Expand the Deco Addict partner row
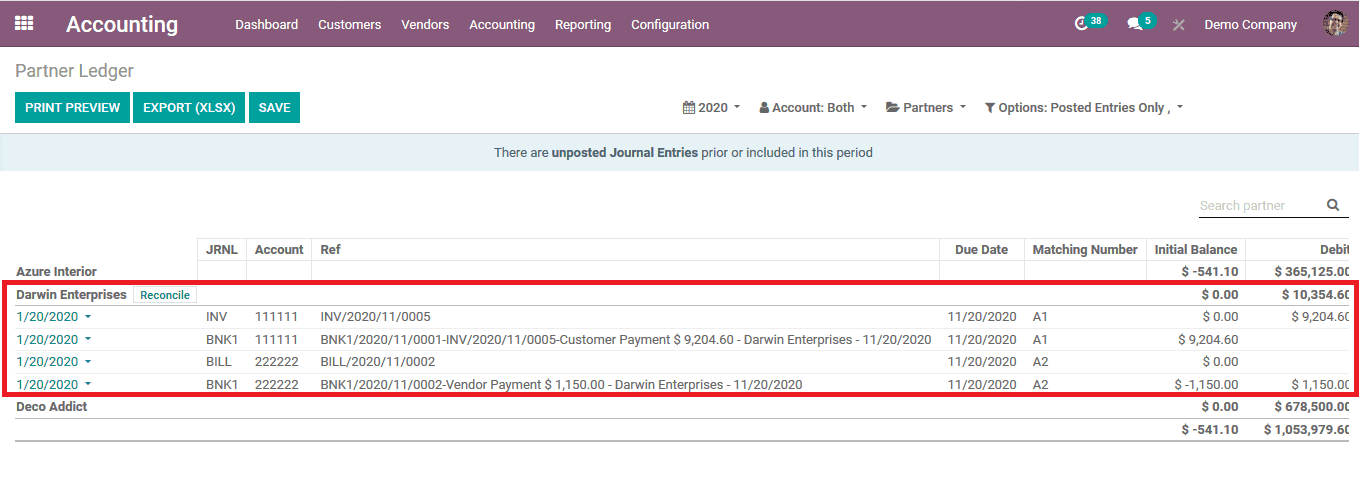Screen dimensions: 1359x489 point(52,406)
